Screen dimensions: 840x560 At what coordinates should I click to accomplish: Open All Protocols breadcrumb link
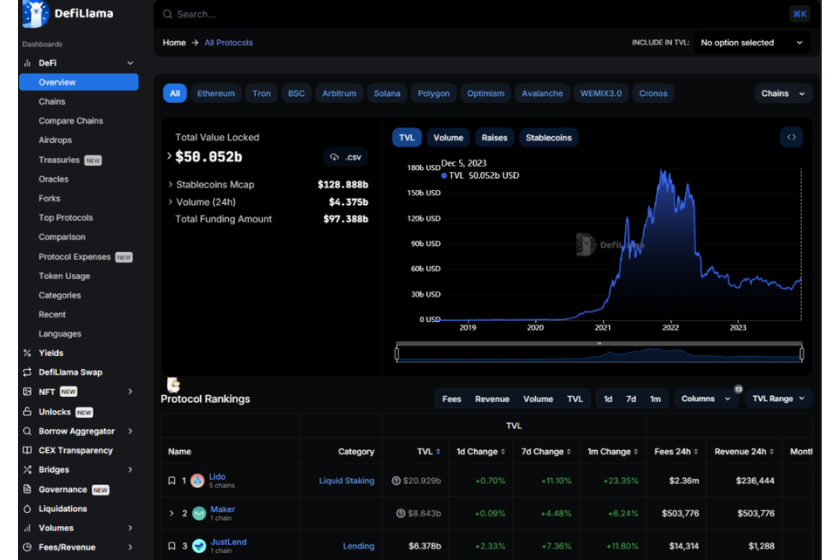pos(229,42)
